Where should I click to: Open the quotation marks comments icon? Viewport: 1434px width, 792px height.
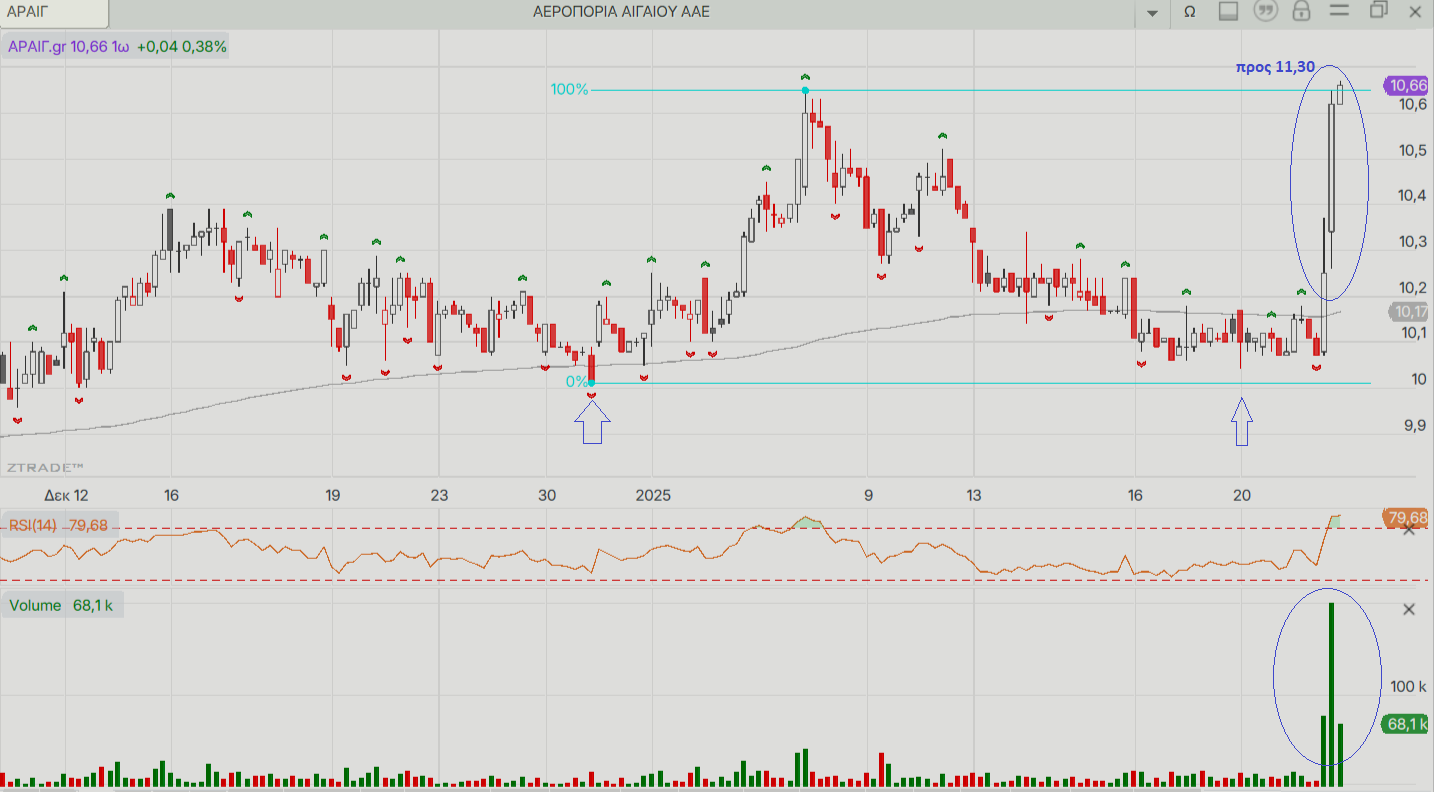point(1266,11)
